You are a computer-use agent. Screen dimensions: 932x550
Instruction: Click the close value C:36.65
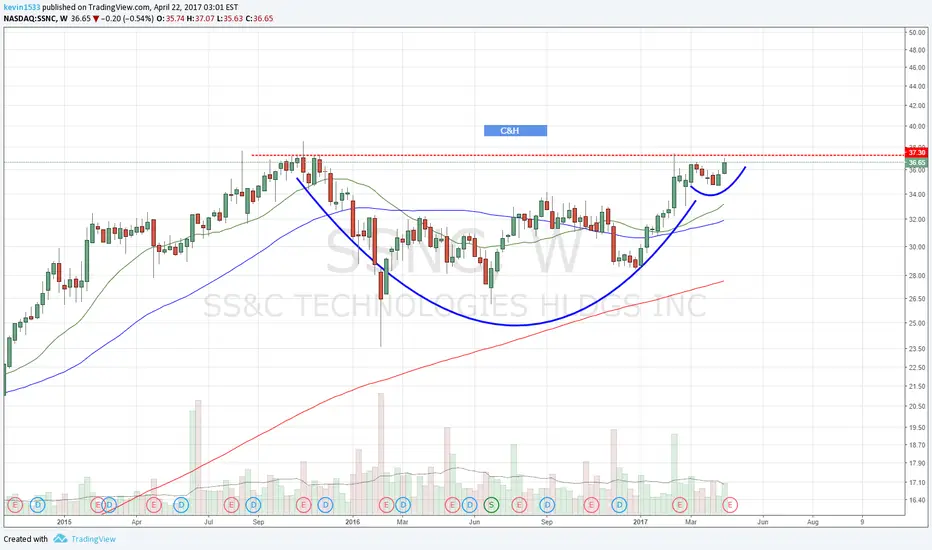[x=259, y=18]
